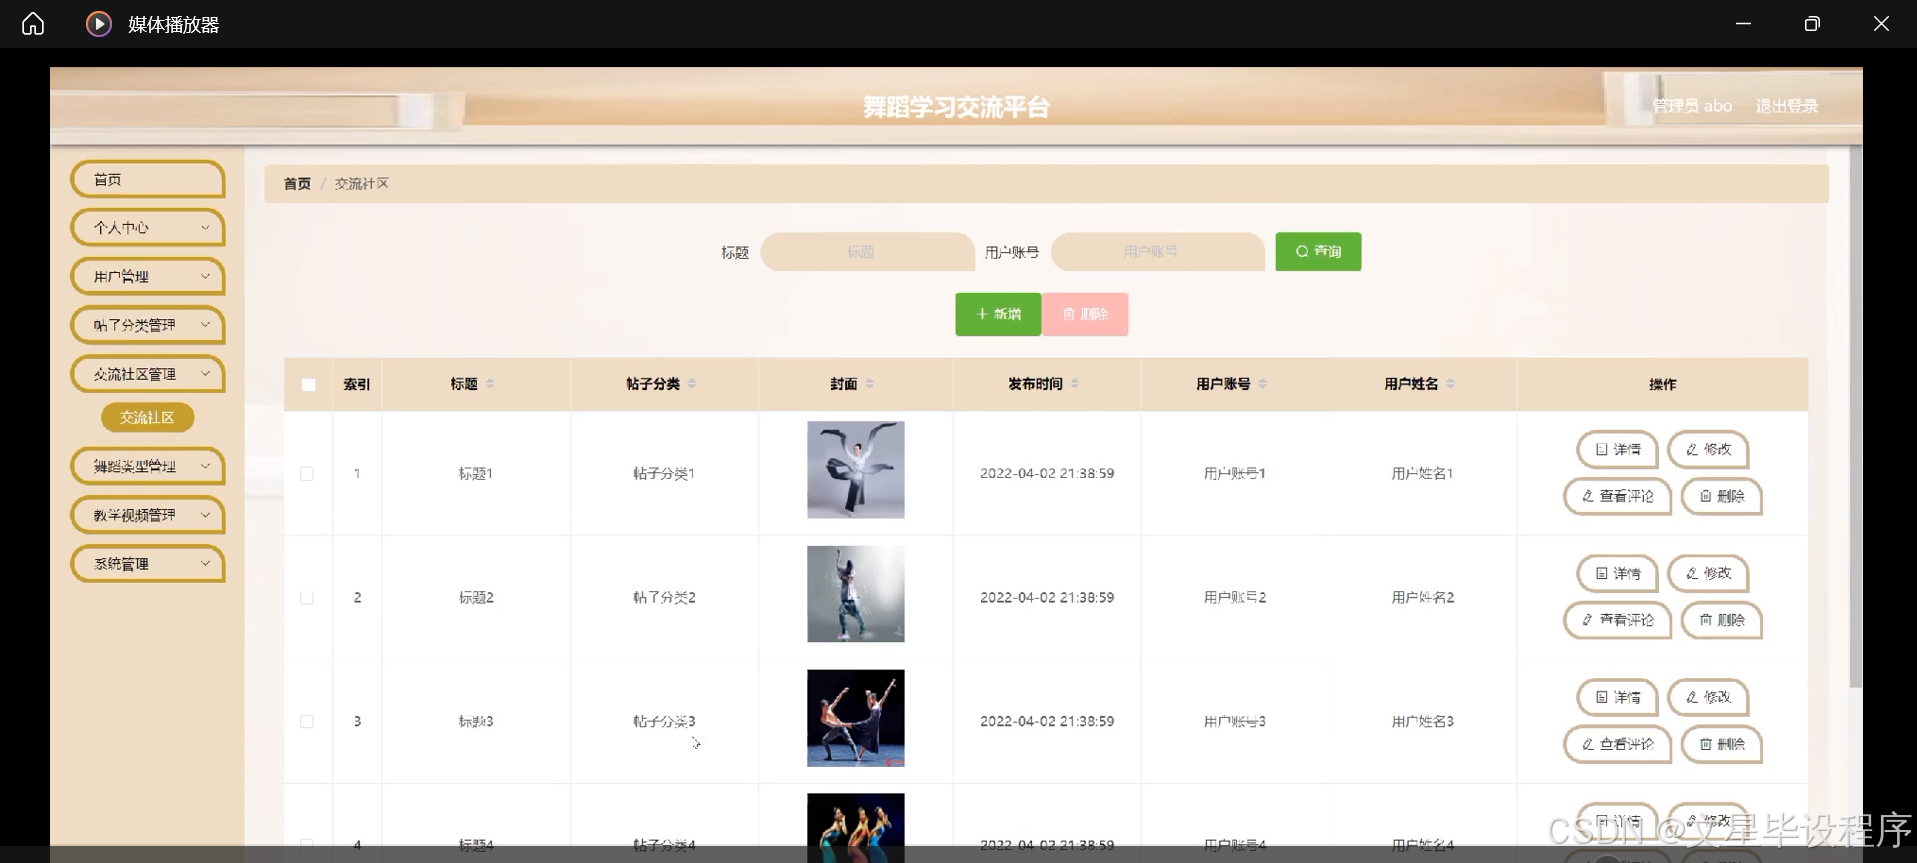Check the checkbox for row 3 标题3

307,722
